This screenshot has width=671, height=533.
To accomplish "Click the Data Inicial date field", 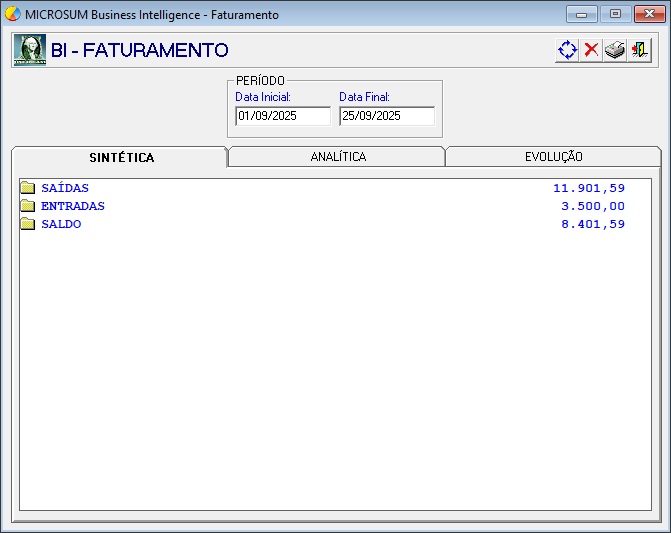I will coord(283,116).
